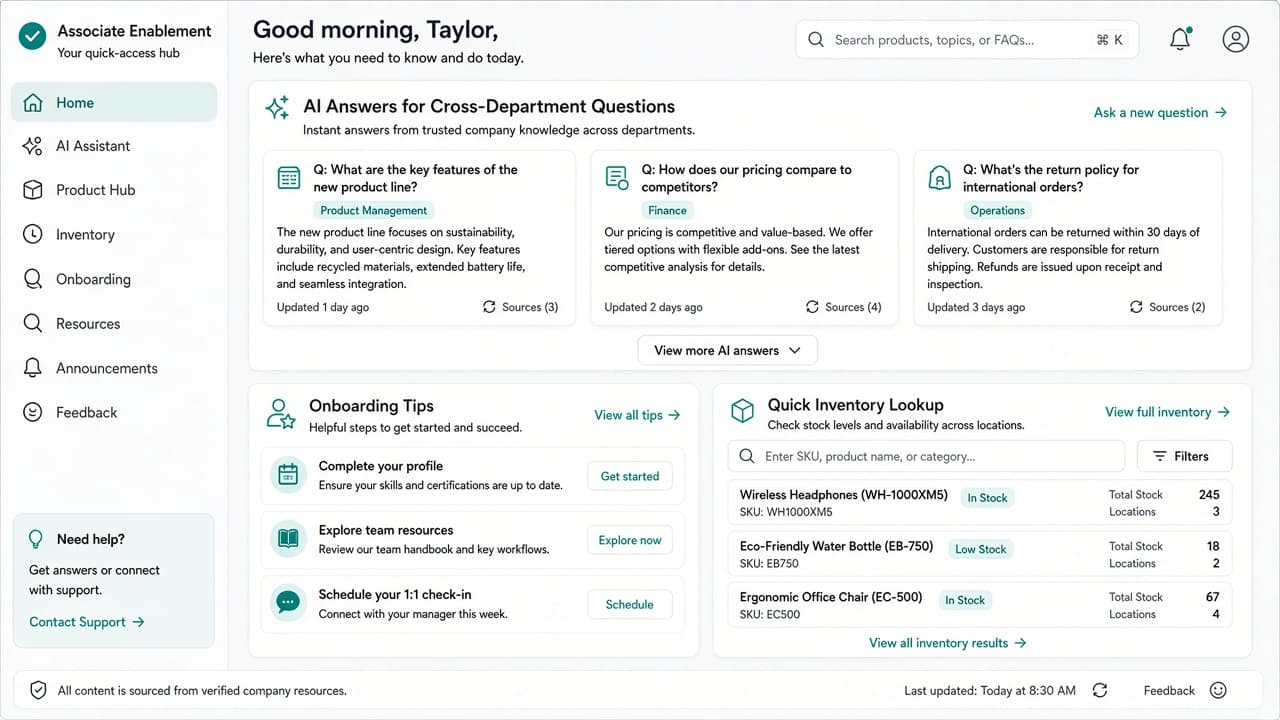Click the Inventory clock icon in sidebar
Image resolution: width=1280 pixels, height=720 pixels.
tap(33, 234)
